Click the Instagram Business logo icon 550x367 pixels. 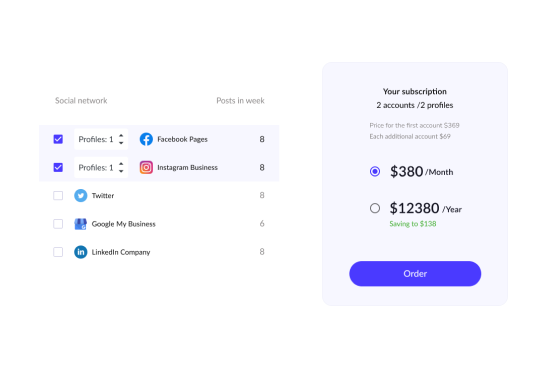[x=146, y=167]
